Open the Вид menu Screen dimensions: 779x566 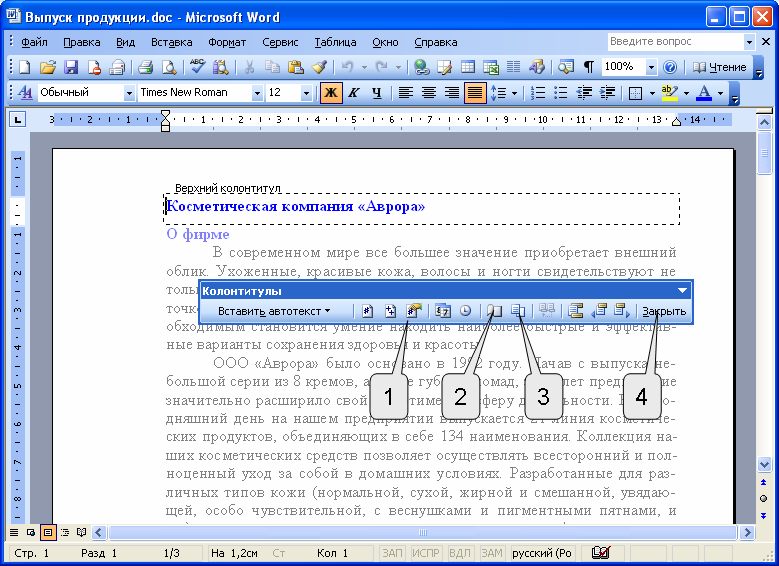tap(126, 42)
